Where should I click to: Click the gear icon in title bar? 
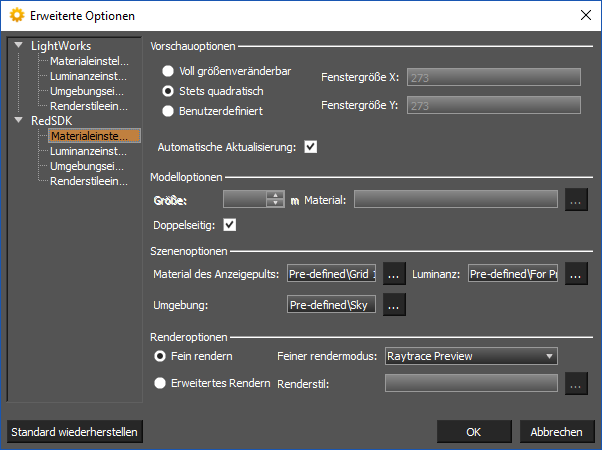[16, 16]
